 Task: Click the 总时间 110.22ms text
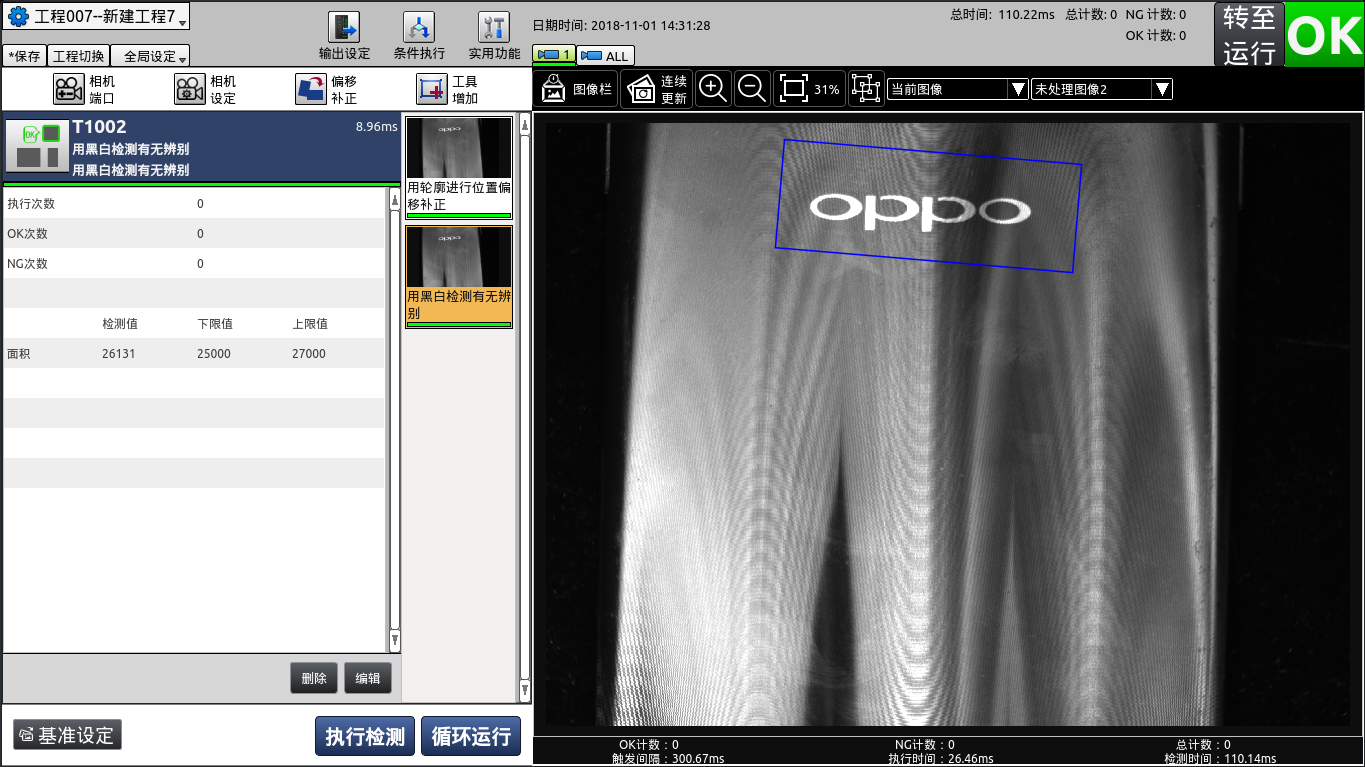(x=1002, y=14)
